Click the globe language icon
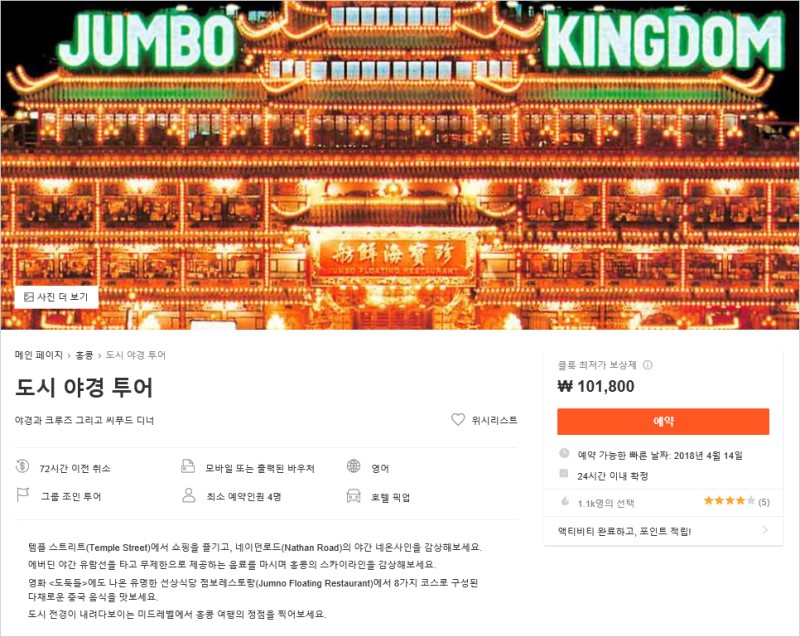Image resolution: width=800 pixels, height=637 pixels. pyautogui.click(x=354, y=466)
